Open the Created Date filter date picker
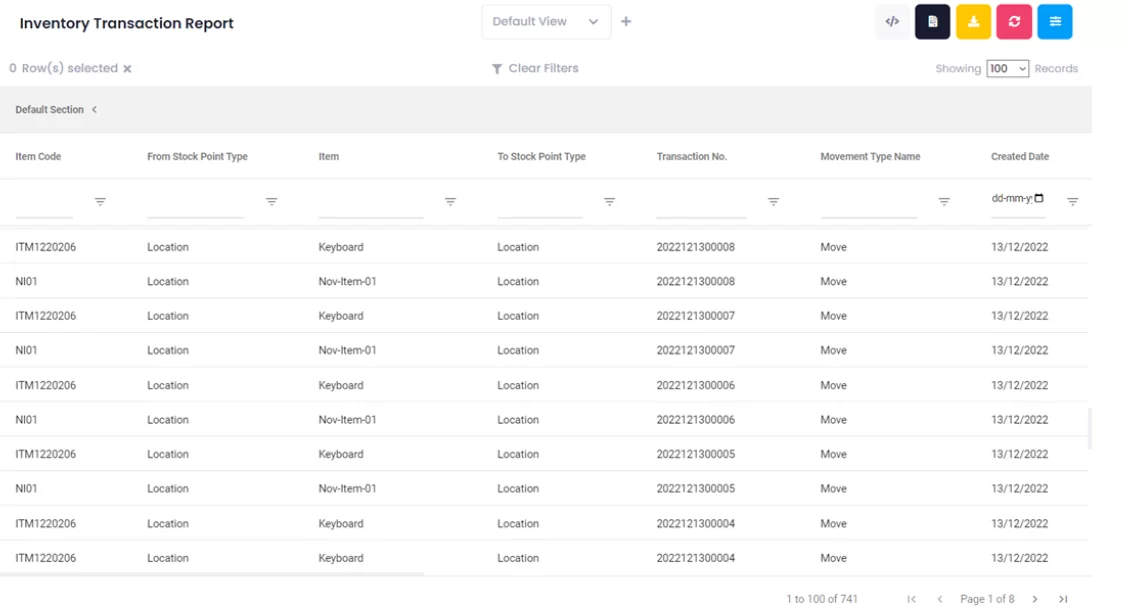The image size is (1127, 615). click(x=1039, y=198)
